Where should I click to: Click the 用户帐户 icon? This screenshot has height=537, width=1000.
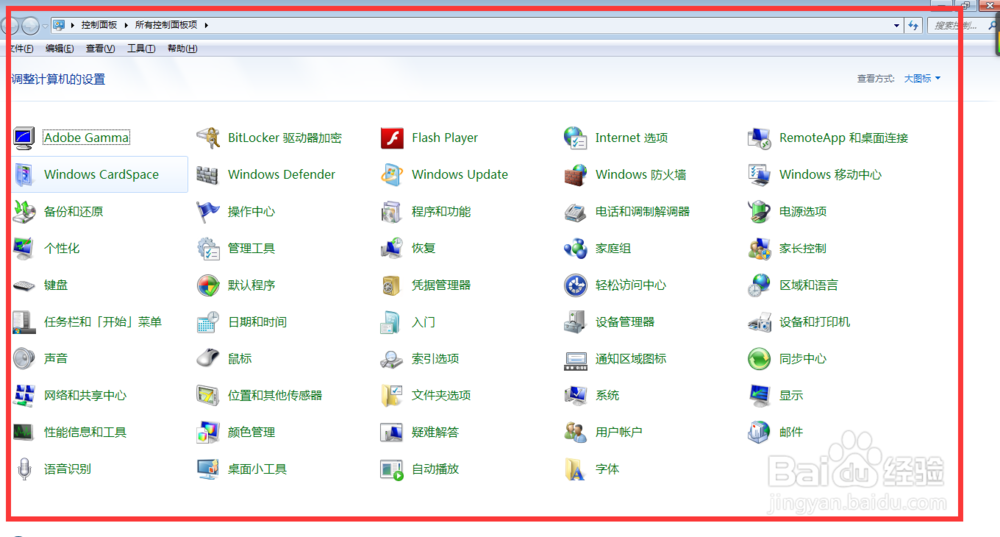pos(575,432)
